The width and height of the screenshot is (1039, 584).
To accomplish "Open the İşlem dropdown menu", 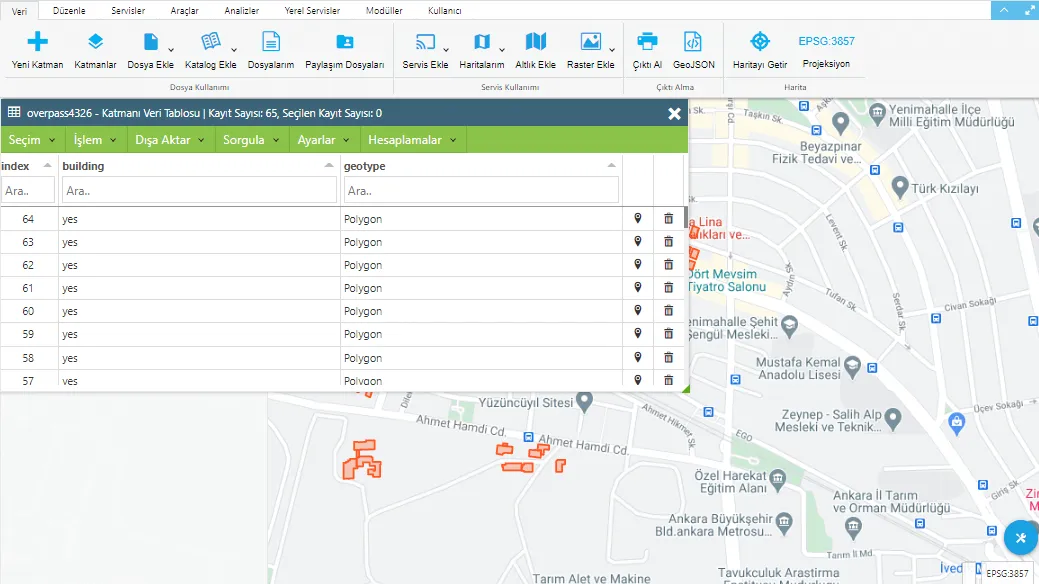I will point(95,140).
